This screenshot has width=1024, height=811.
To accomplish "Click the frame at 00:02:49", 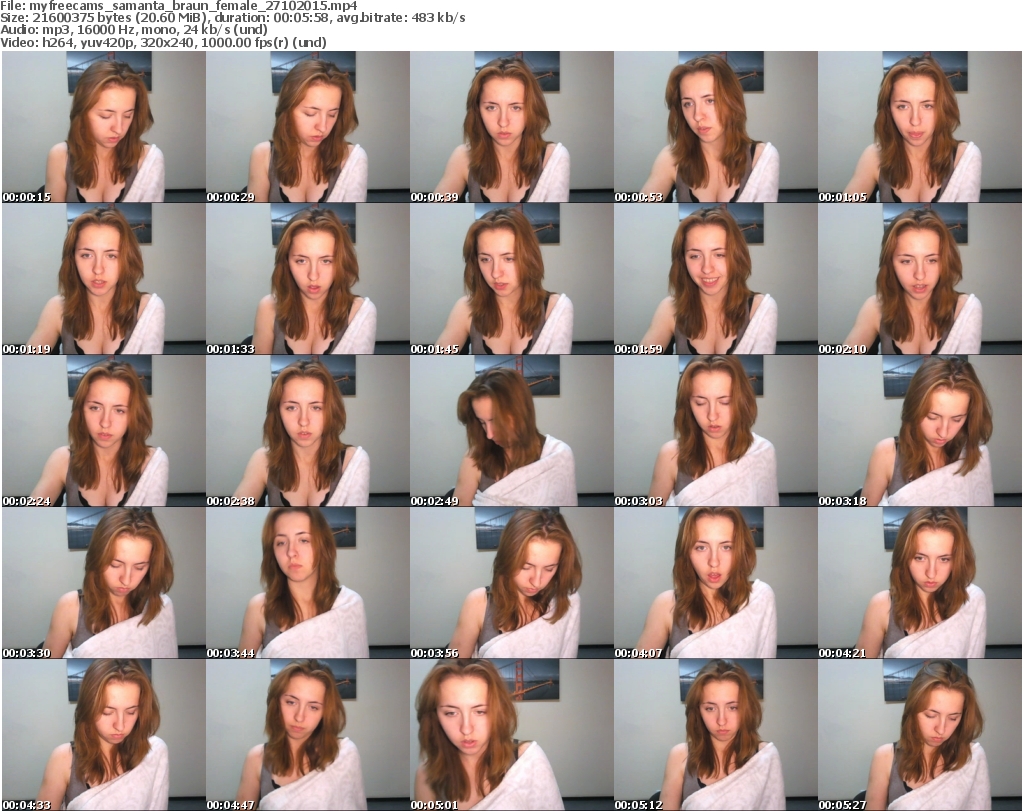I will point(511,431).
